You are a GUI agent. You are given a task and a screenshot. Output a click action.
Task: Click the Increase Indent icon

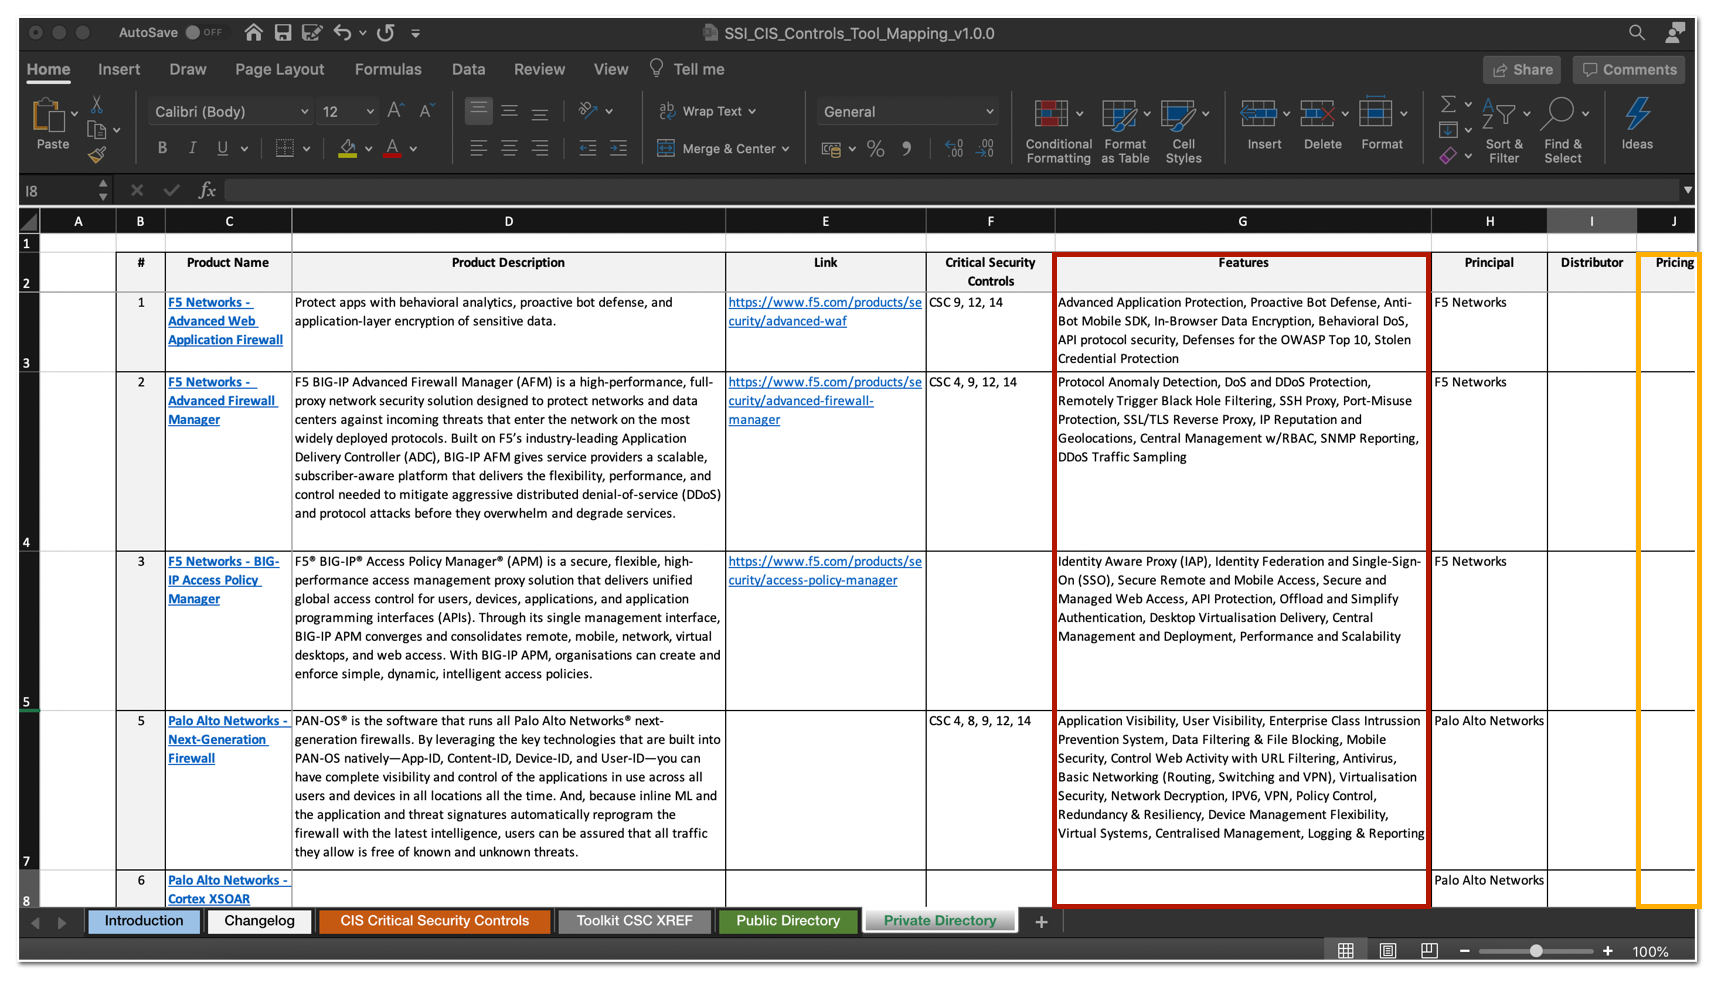tap(618, 148)
